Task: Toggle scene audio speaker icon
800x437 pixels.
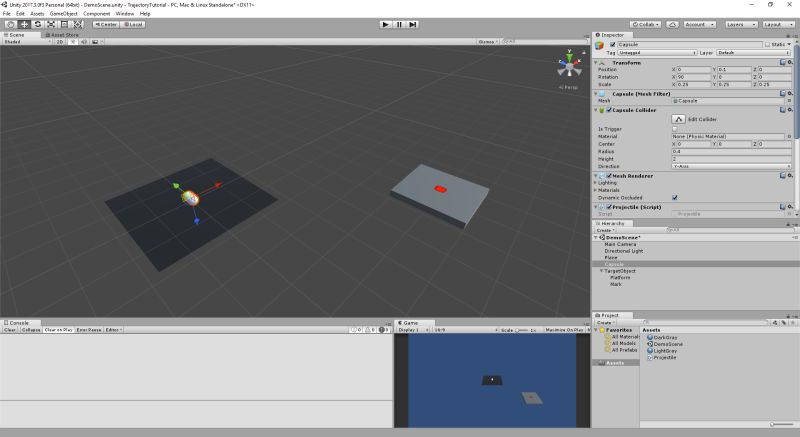Action: click(x=84, y=42)
